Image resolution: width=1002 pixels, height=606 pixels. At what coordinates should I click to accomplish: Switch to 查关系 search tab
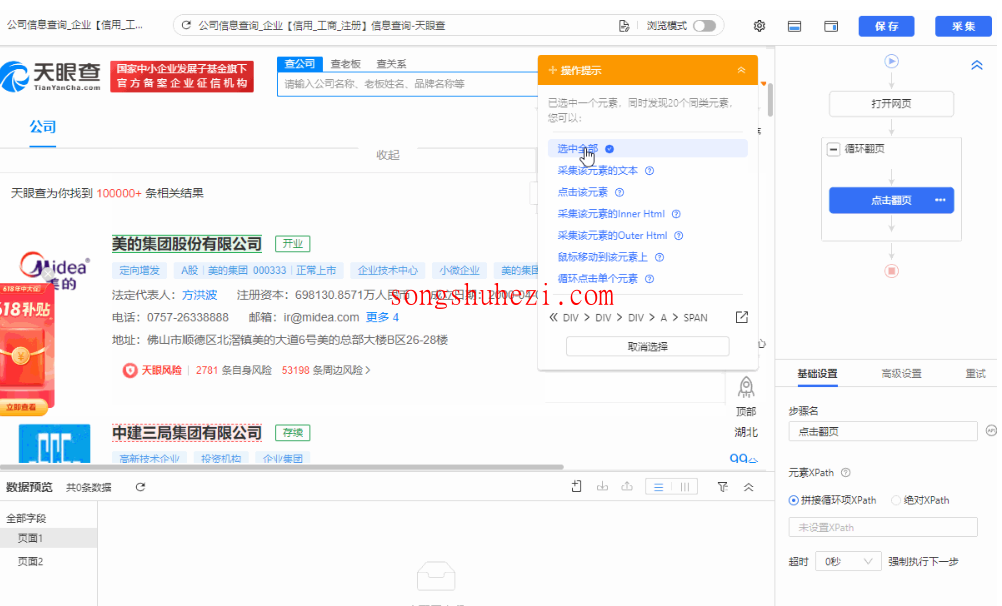(x=391, y=64)
